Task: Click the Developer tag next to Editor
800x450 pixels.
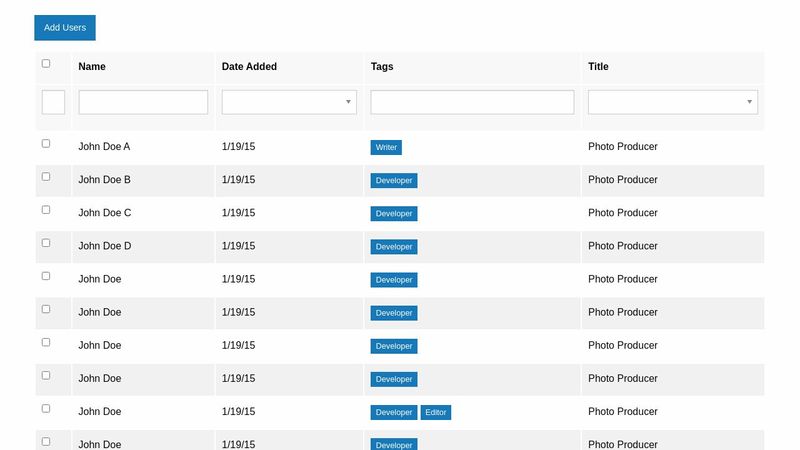Action: pyautogui.click(x=394, y=413)
